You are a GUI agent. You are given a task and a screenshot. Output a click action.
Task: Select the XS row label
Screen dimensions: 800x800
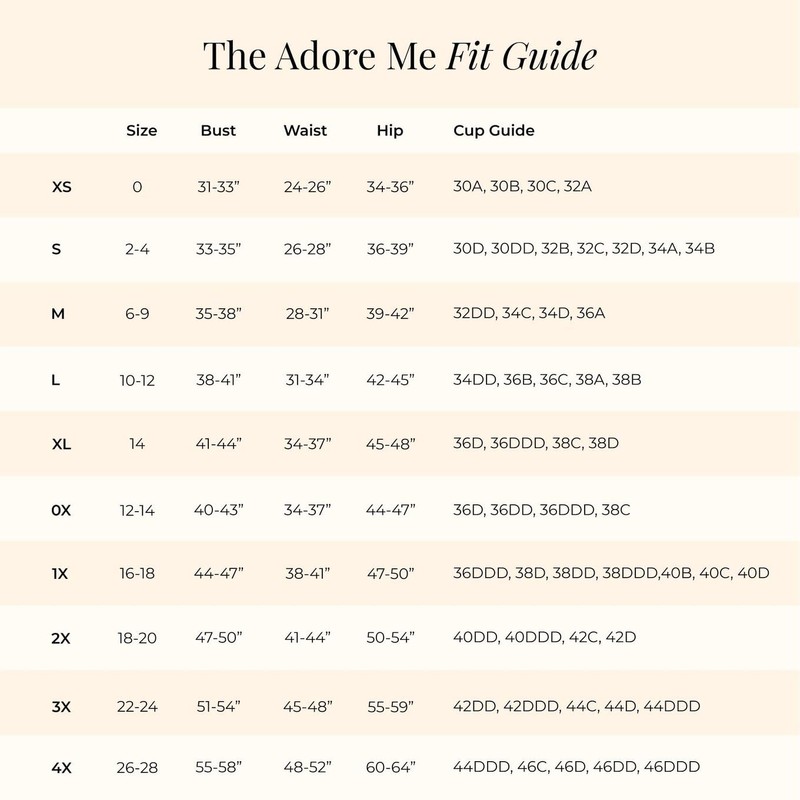coord(61,186)
